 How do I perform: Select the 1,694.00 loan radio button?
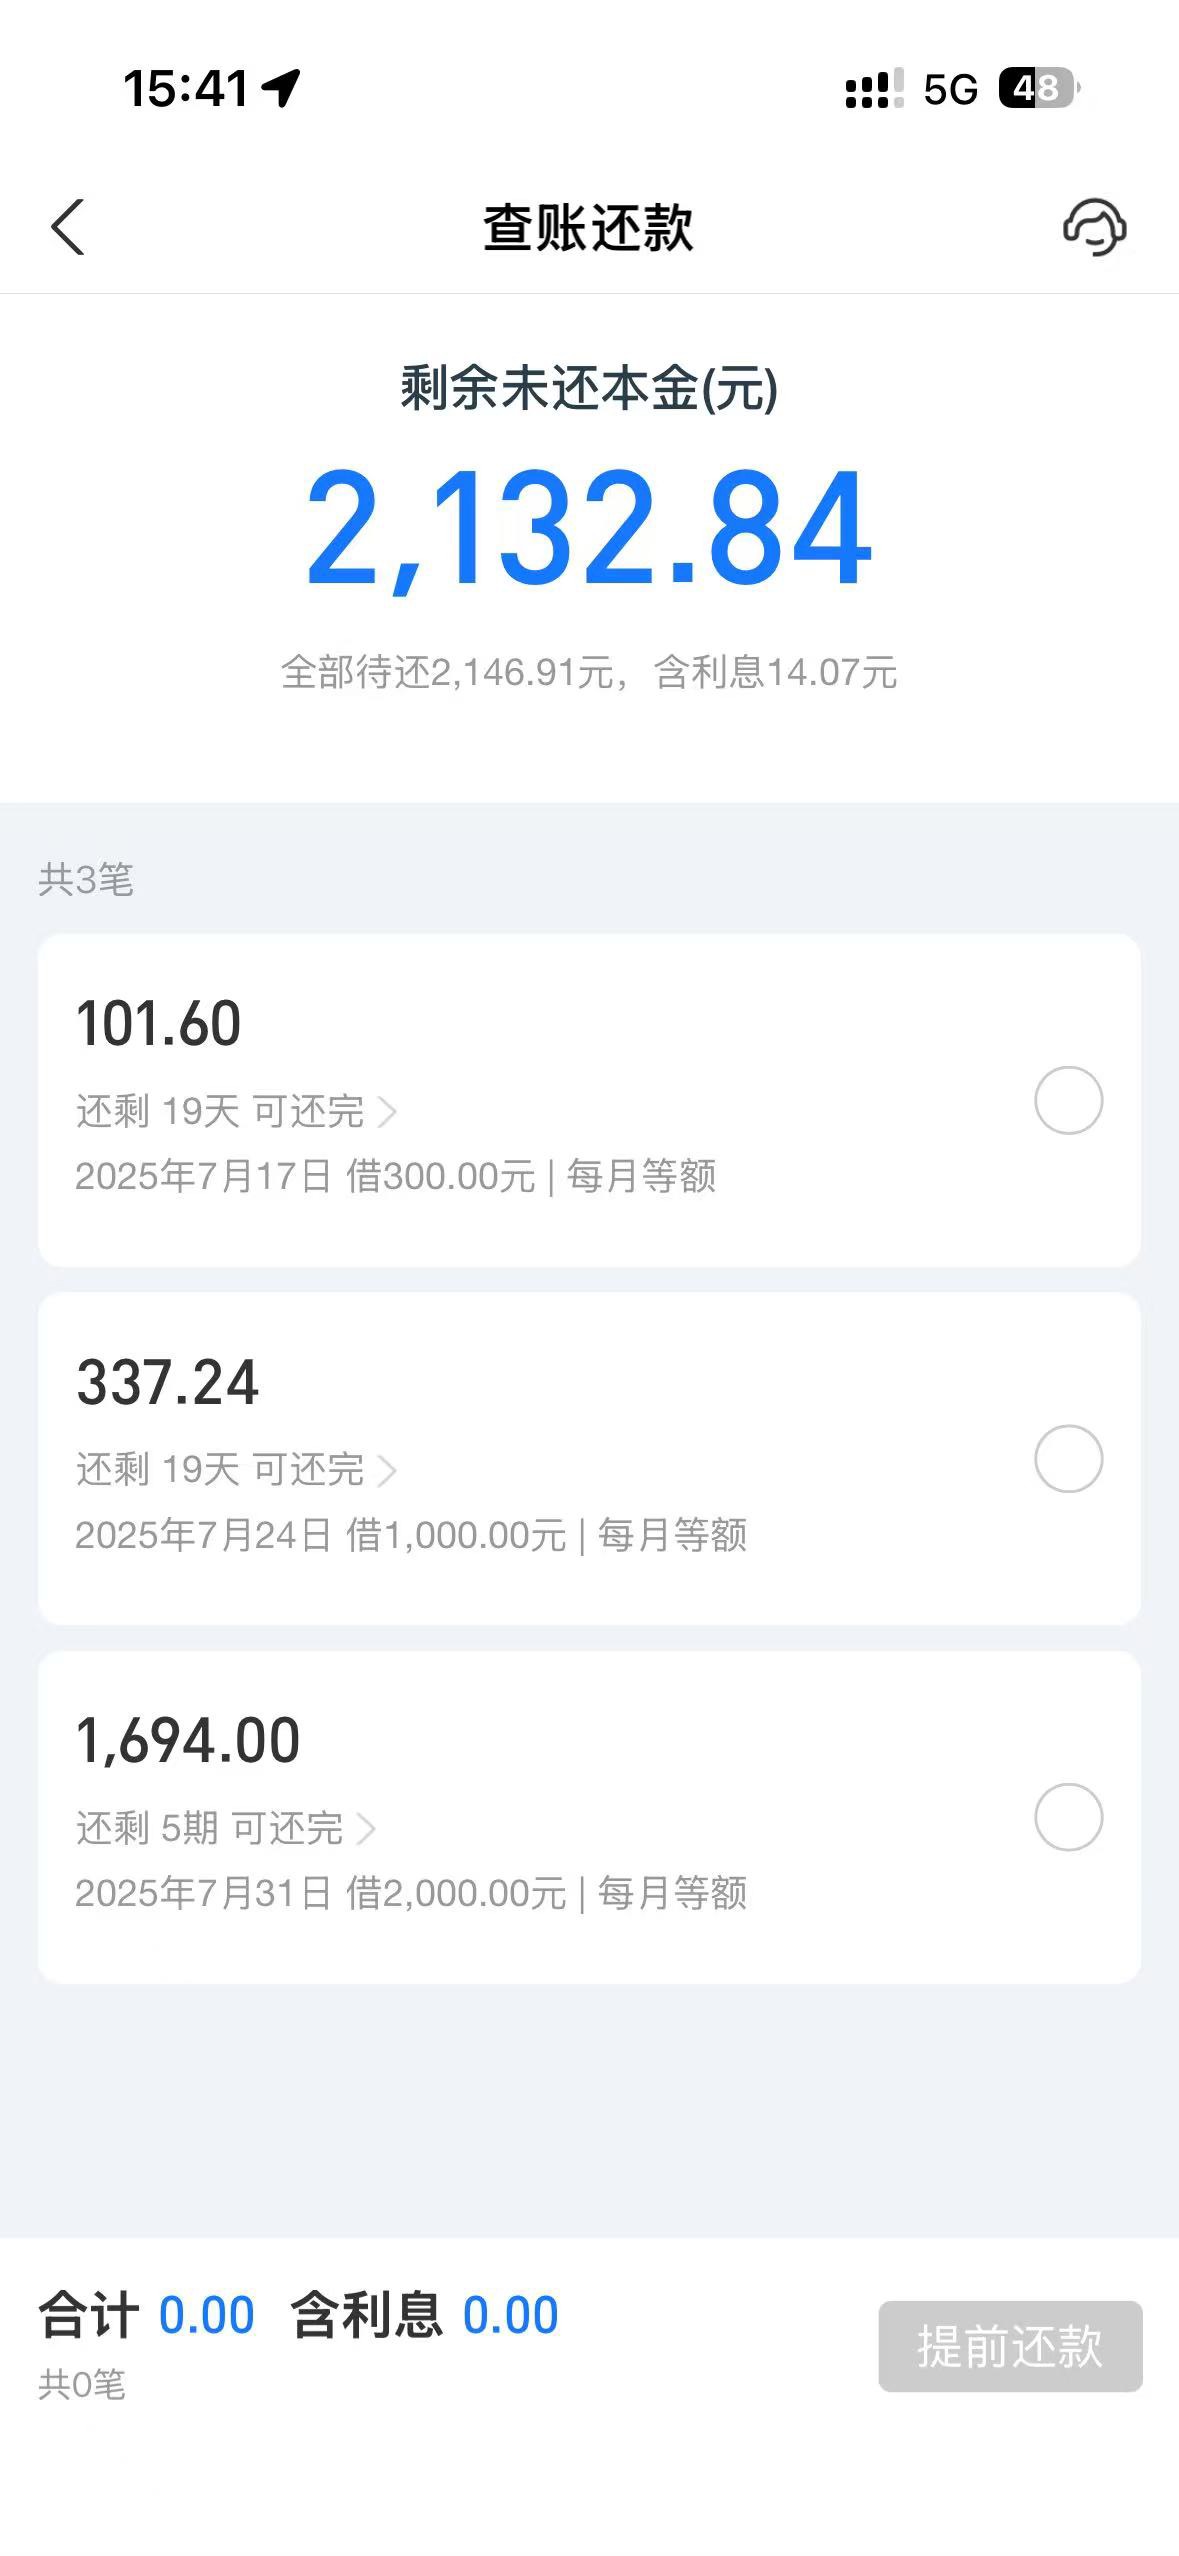1068,1816
